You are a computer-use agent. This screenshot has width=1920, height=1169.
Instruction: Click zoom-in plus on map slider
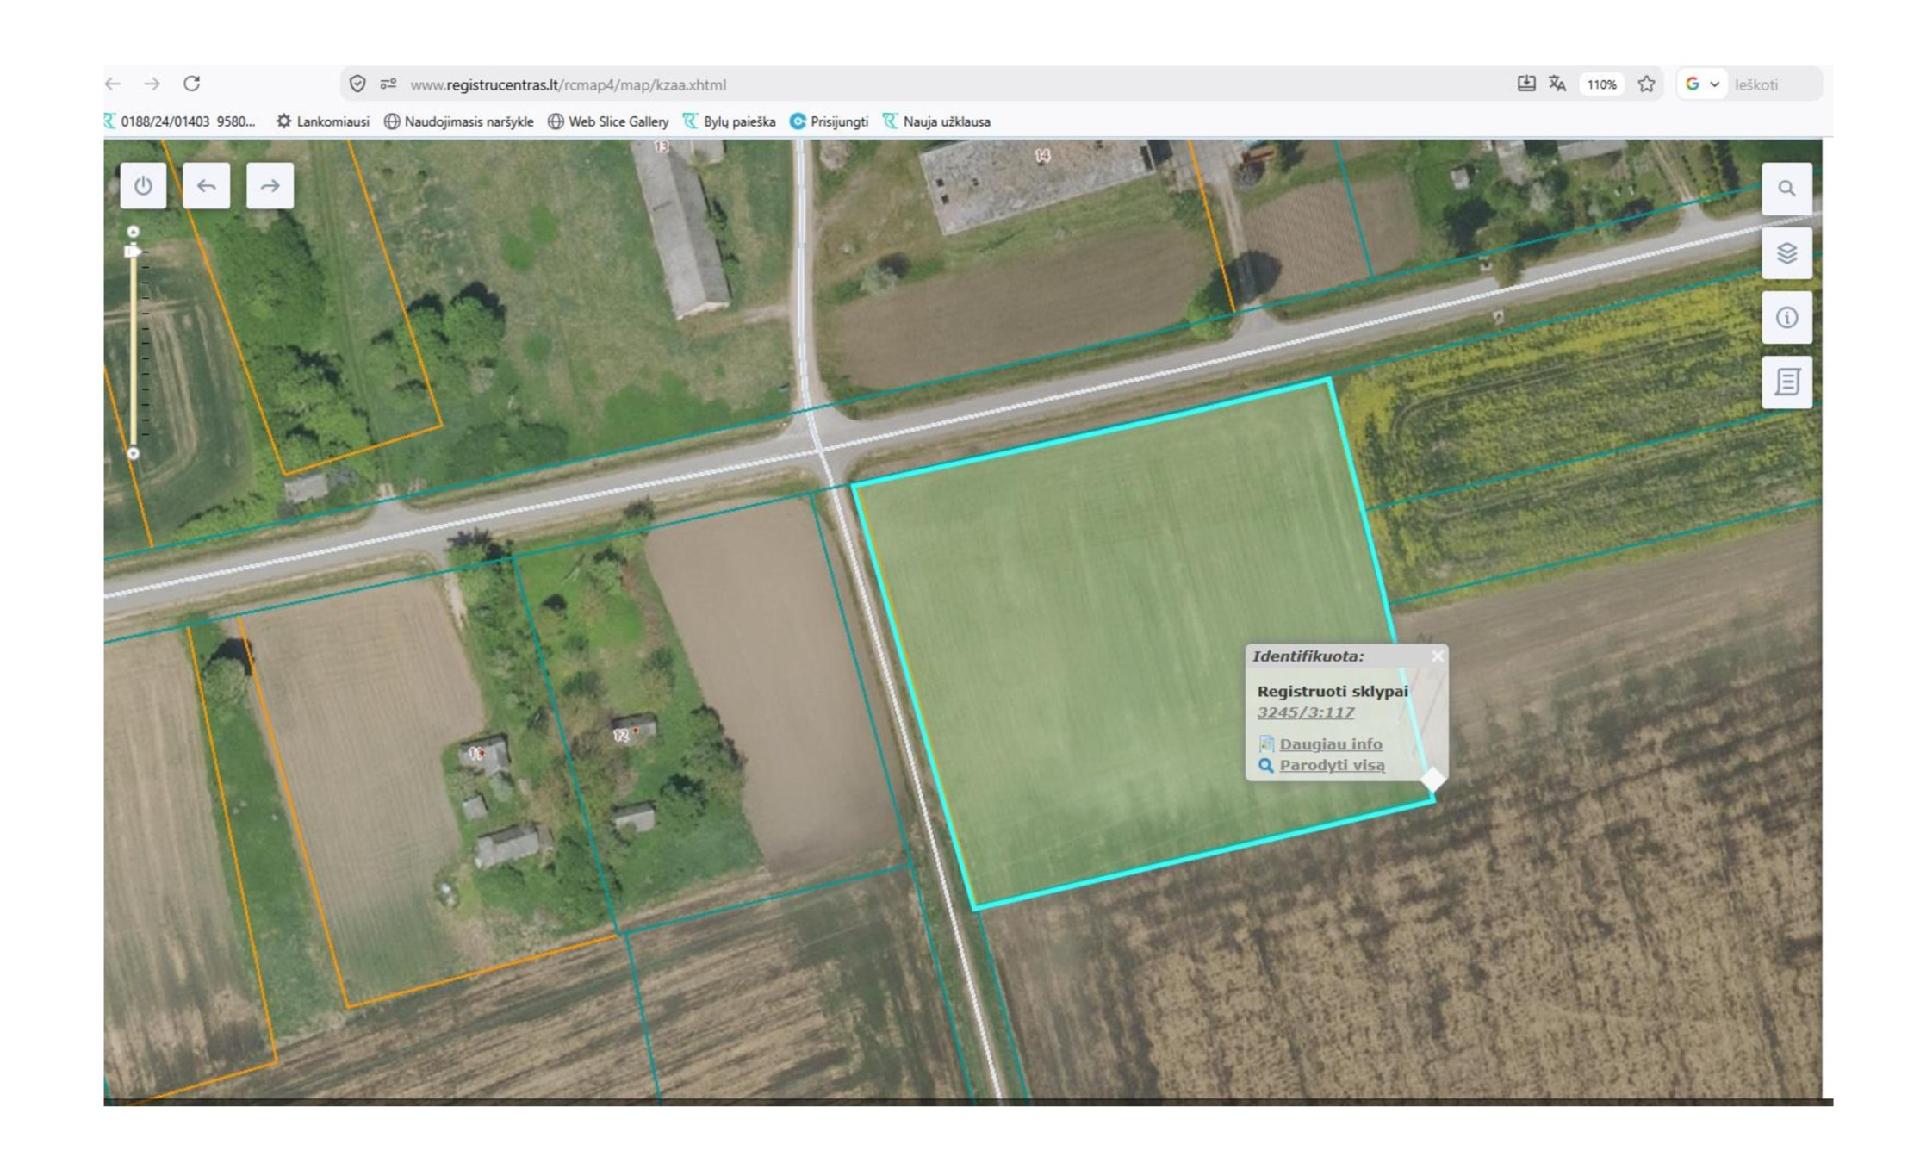(133, 232)
